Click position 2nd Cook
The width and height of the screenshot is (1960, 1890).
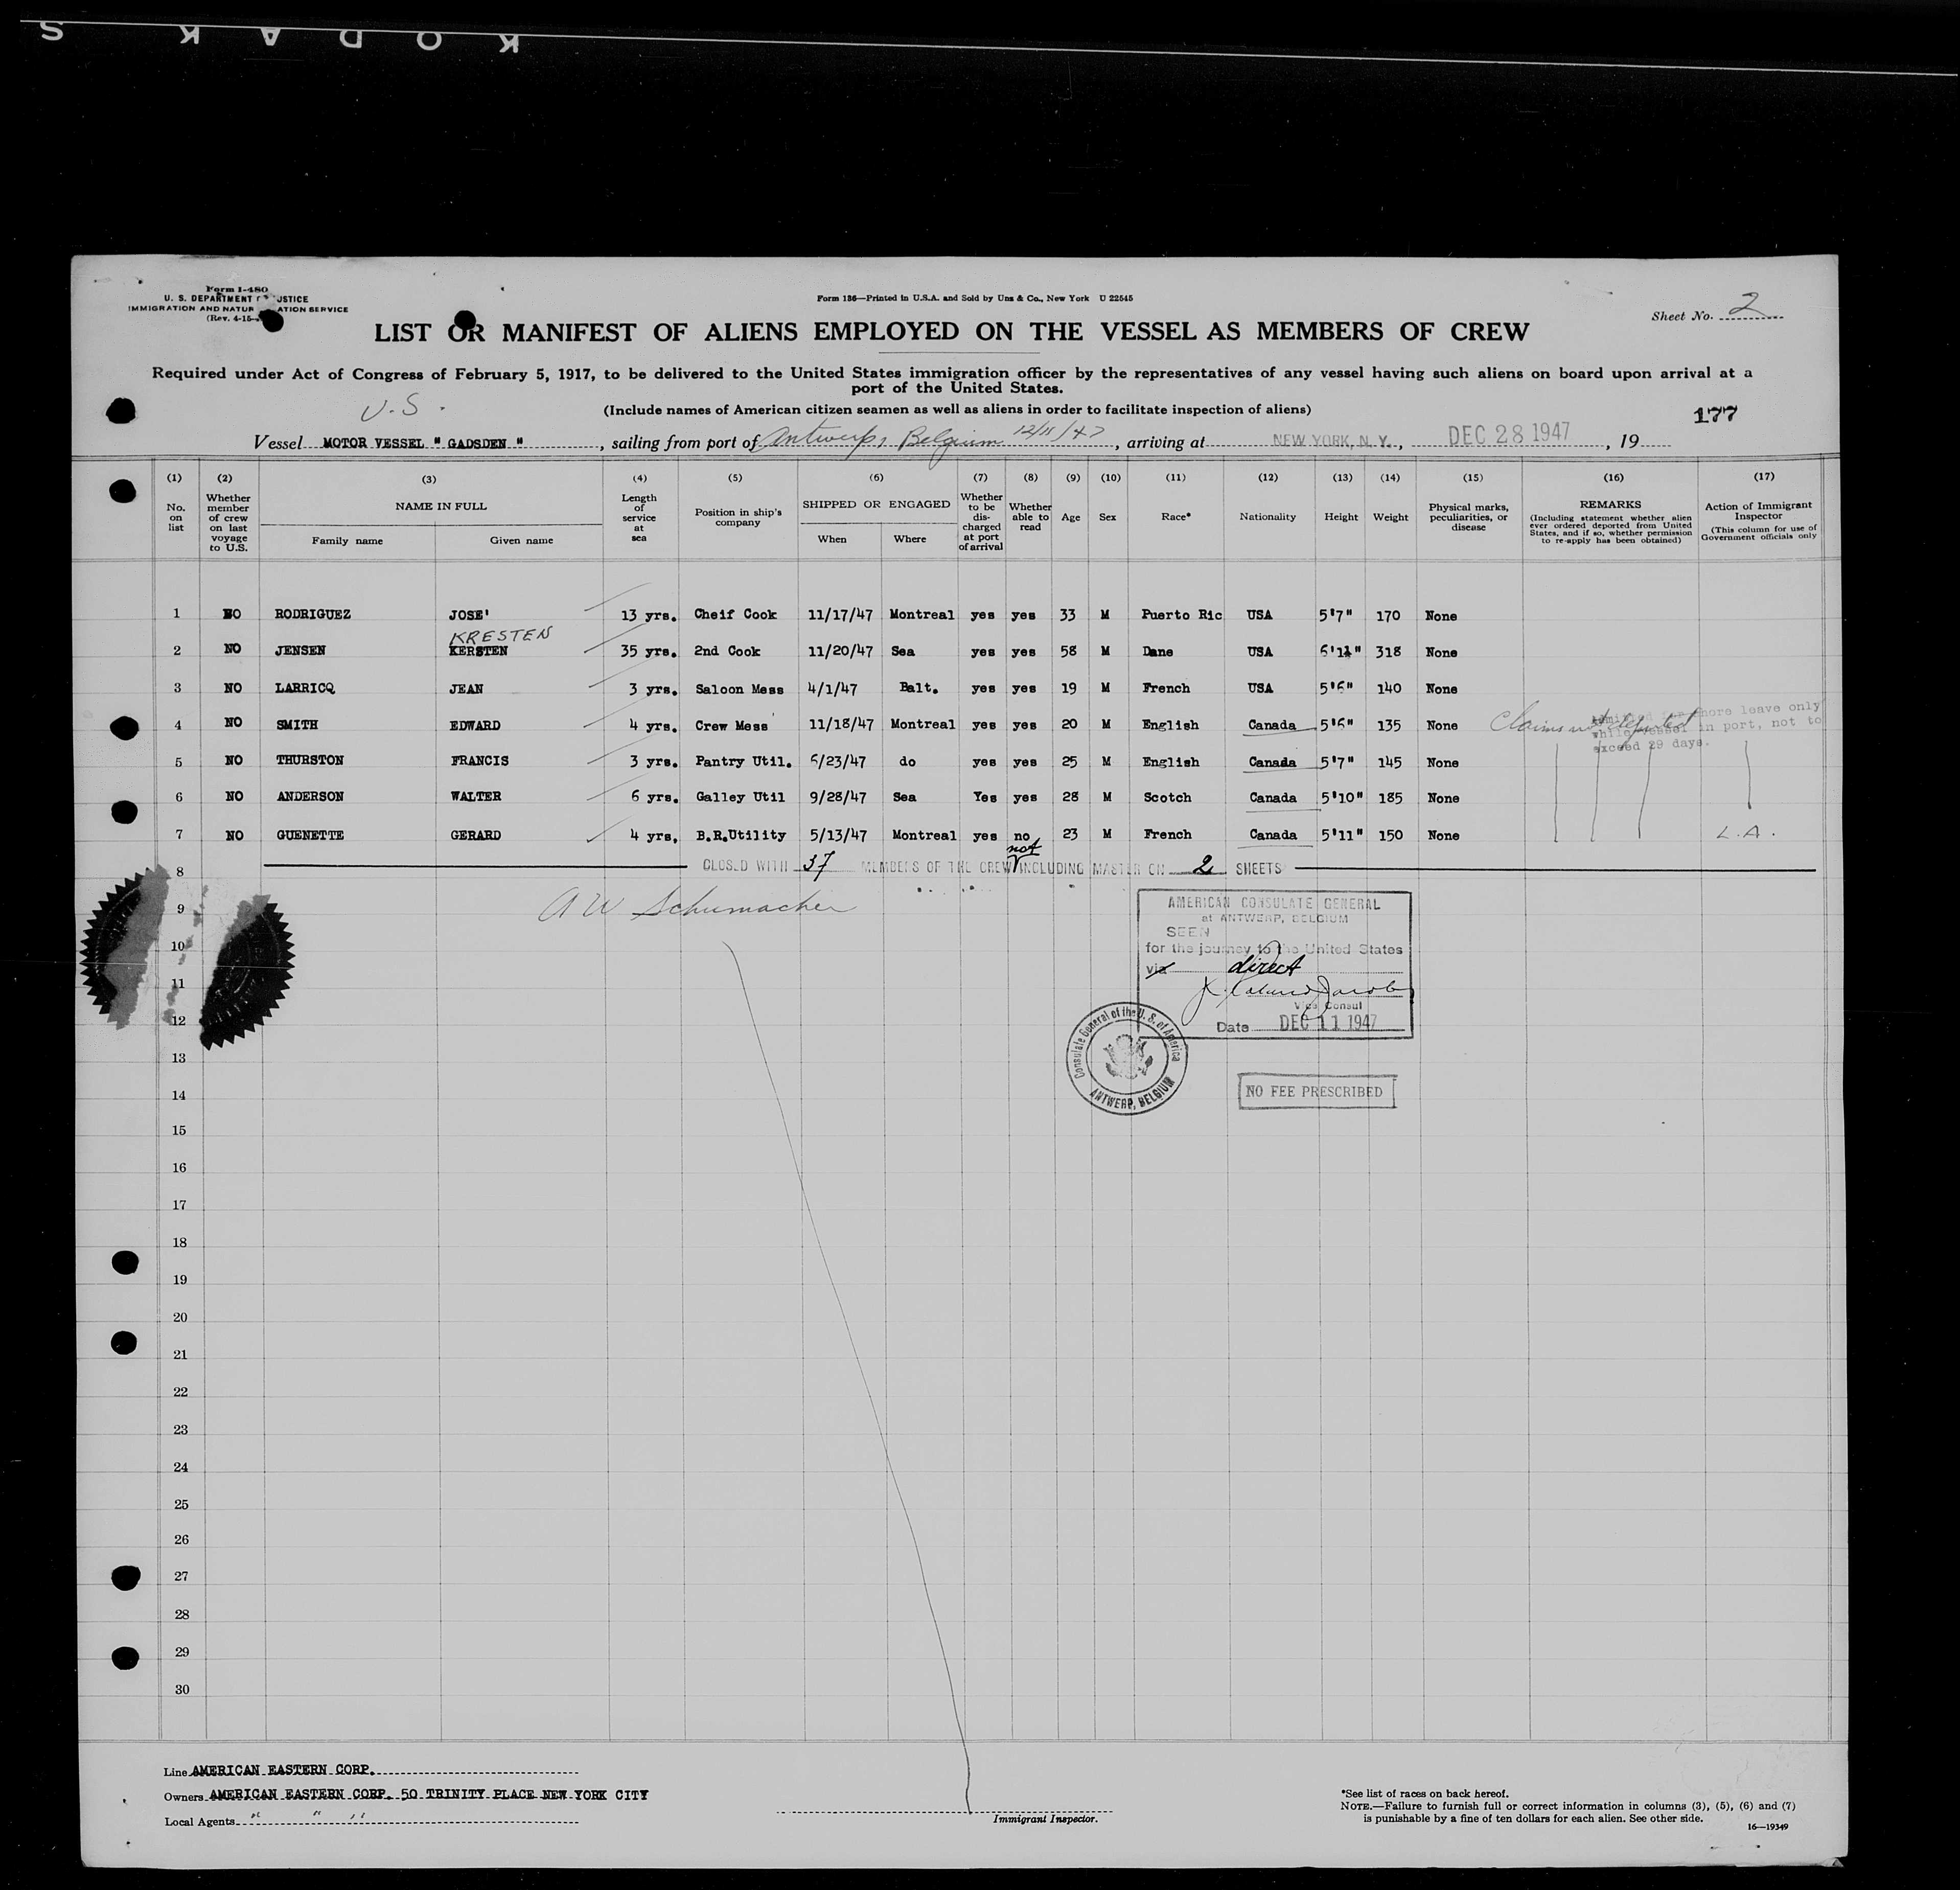tap(727, 651)
